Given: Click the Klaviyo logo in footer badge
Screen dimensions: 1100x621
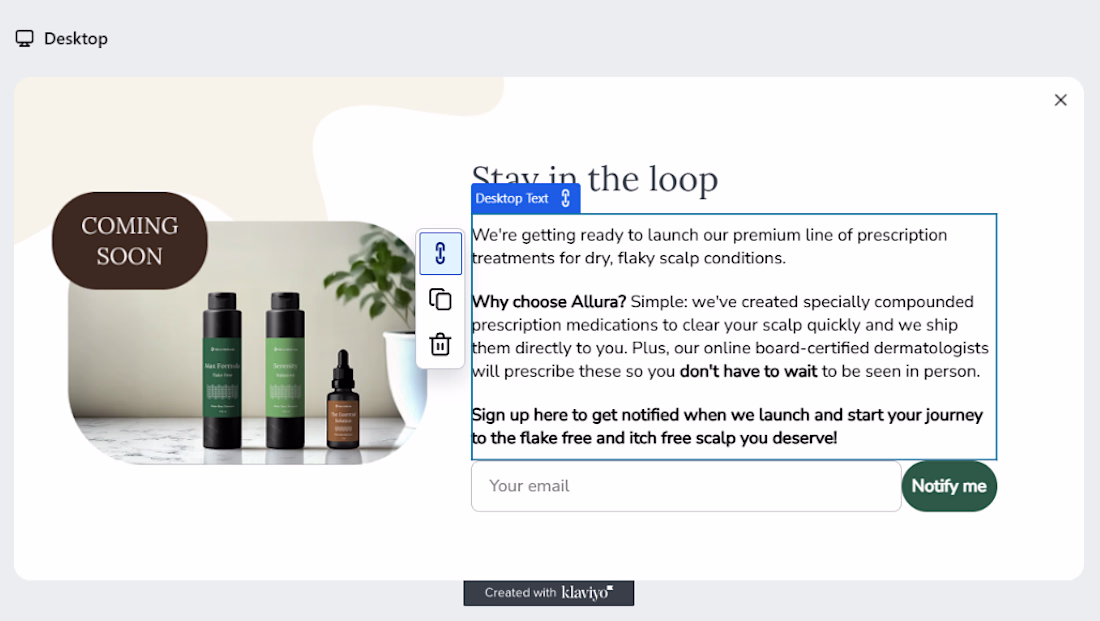Looking at the screenshot, I should pos(587,593).
